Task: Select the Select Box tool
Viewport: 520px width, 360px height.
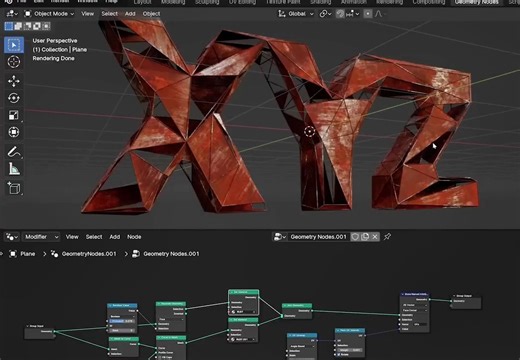Action: (x=14, y=45)
